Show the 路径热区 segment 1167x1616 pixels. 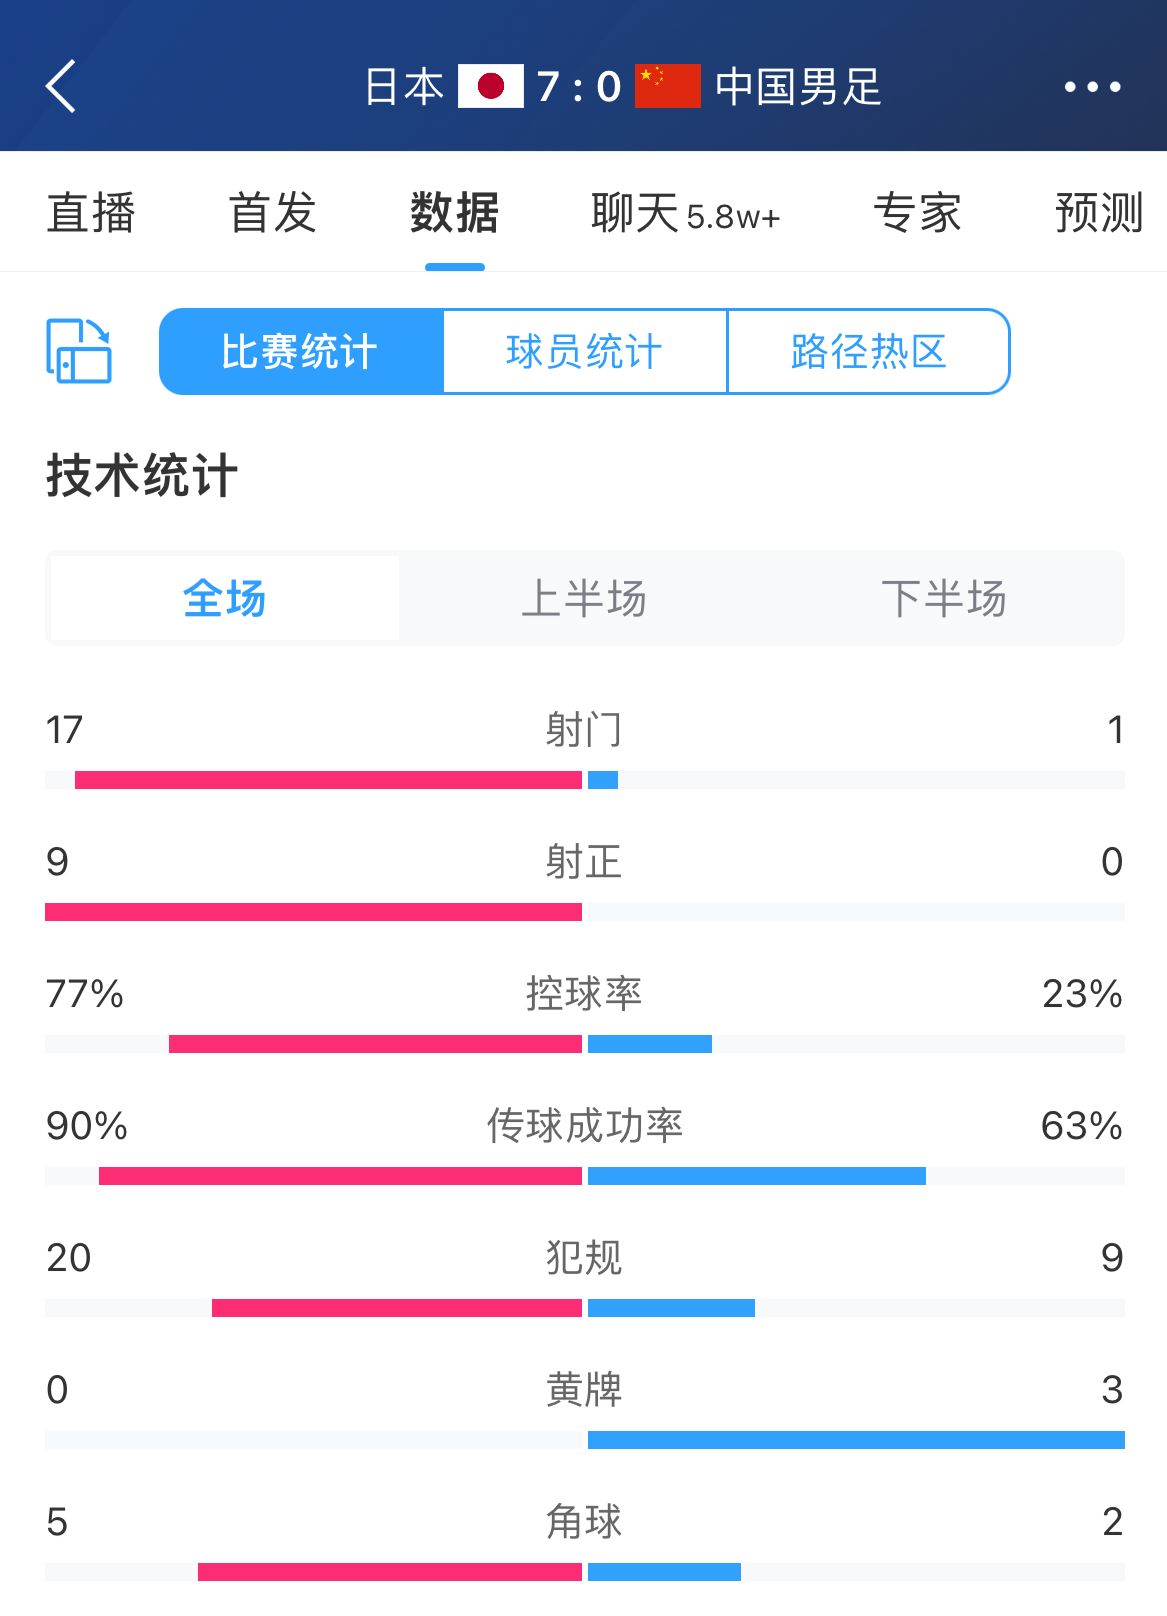[x=868, y=351]
